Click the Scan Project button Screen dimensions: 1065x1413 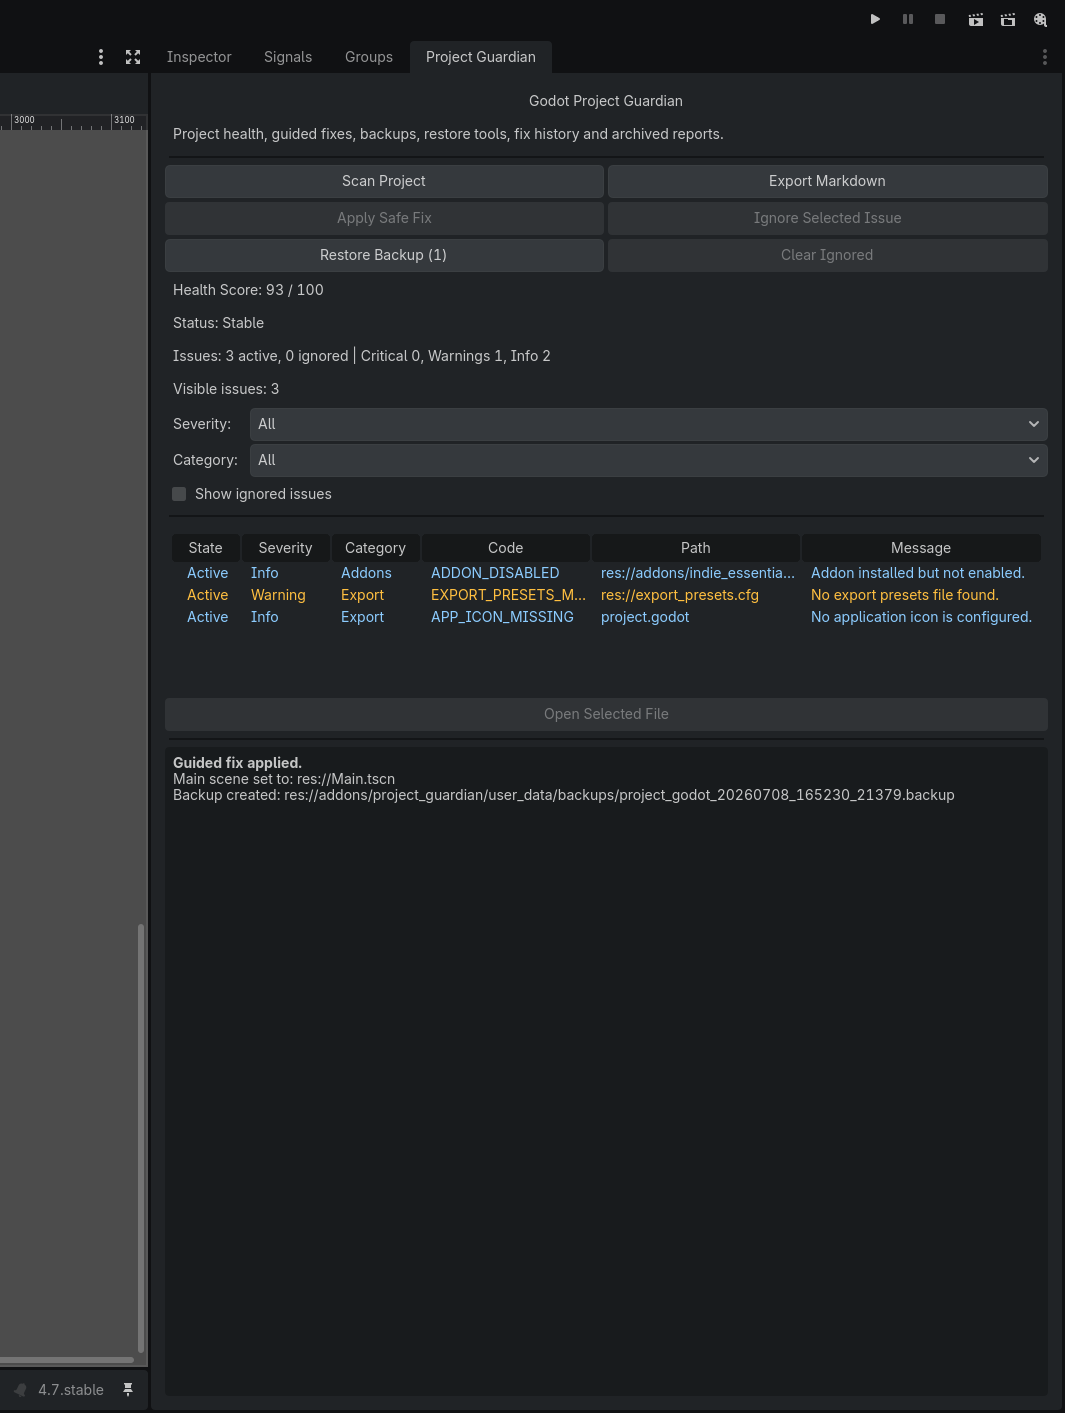click(x=384, y=181)
